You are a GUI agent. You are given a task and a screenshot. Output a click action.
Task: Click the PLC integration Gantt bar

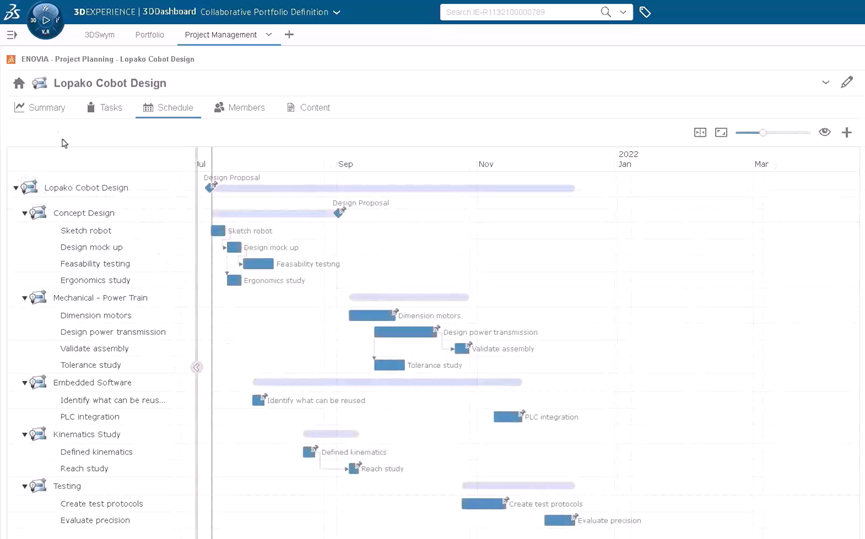507,417
